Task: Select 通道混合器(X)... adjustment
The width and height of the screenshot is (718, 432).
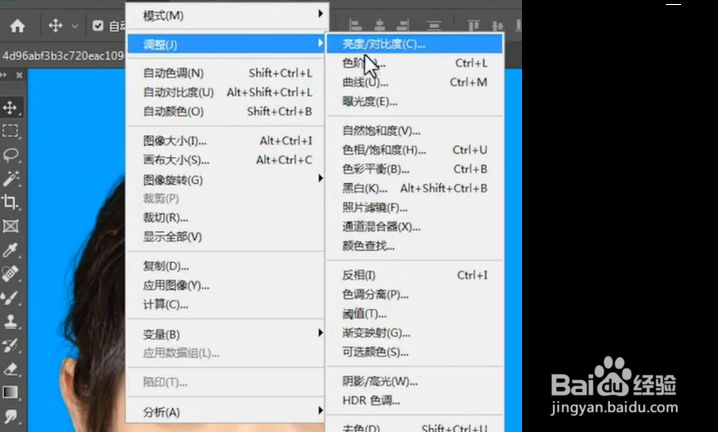Action: pyautogui.click(x=414, y=227)
